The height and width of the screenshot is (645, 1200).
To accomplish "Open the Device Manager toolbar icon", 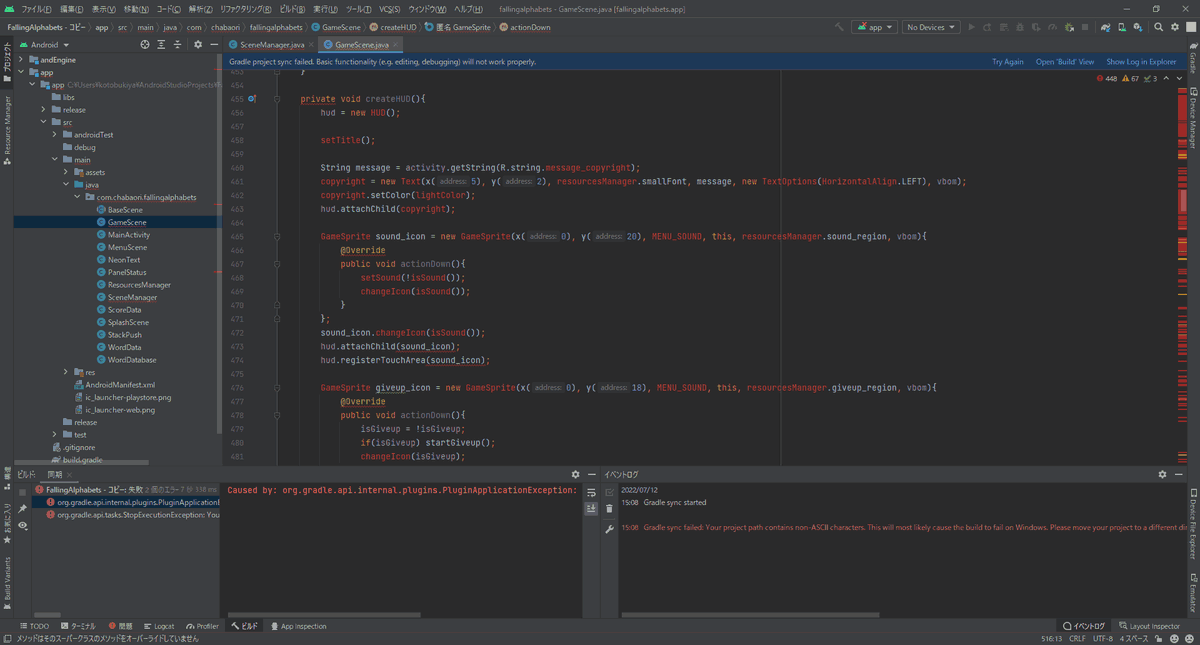I will click(x=1122, y=27).
